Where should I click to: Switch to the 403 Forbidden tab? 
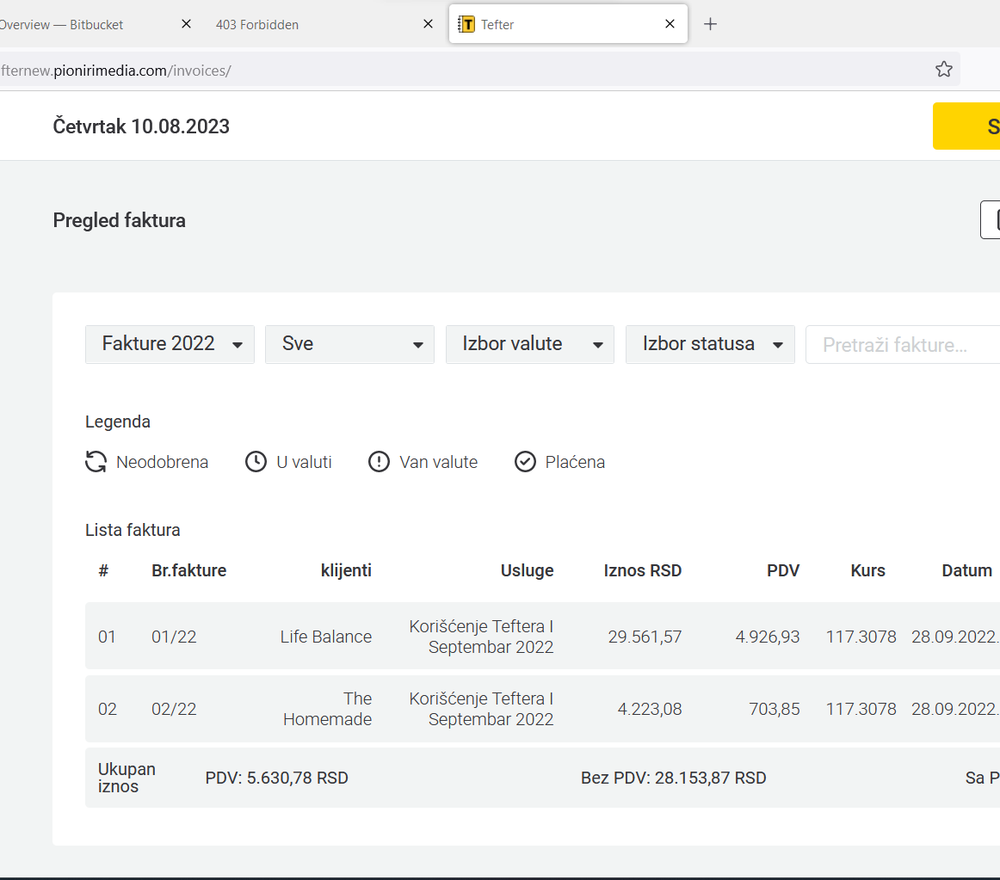pos(300,24)
